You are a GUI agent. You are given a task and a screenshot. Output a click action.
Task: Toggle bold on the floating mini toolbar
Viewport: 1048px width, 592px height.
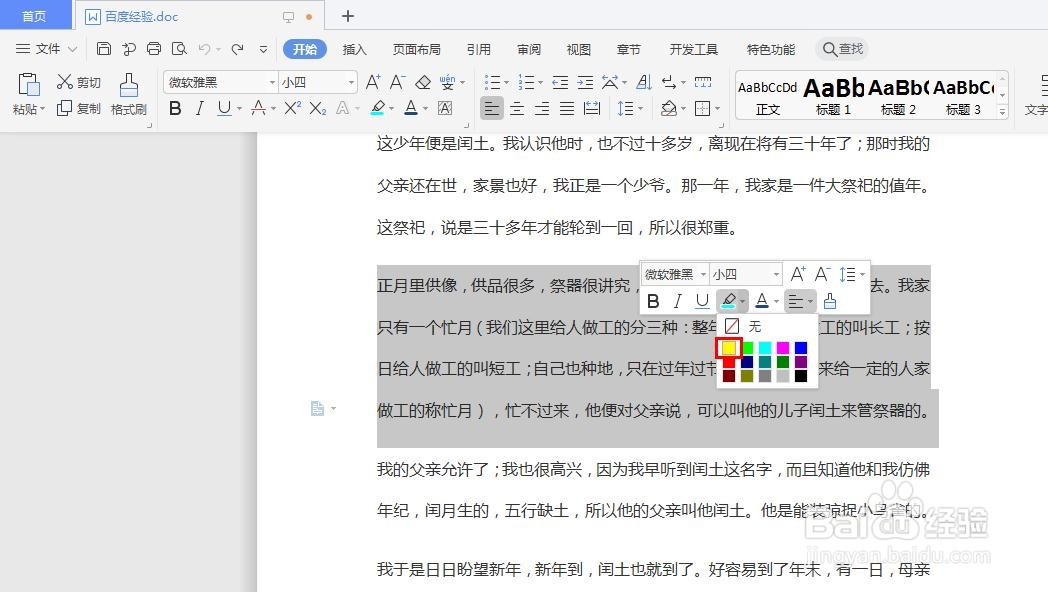tap(653, 301)
